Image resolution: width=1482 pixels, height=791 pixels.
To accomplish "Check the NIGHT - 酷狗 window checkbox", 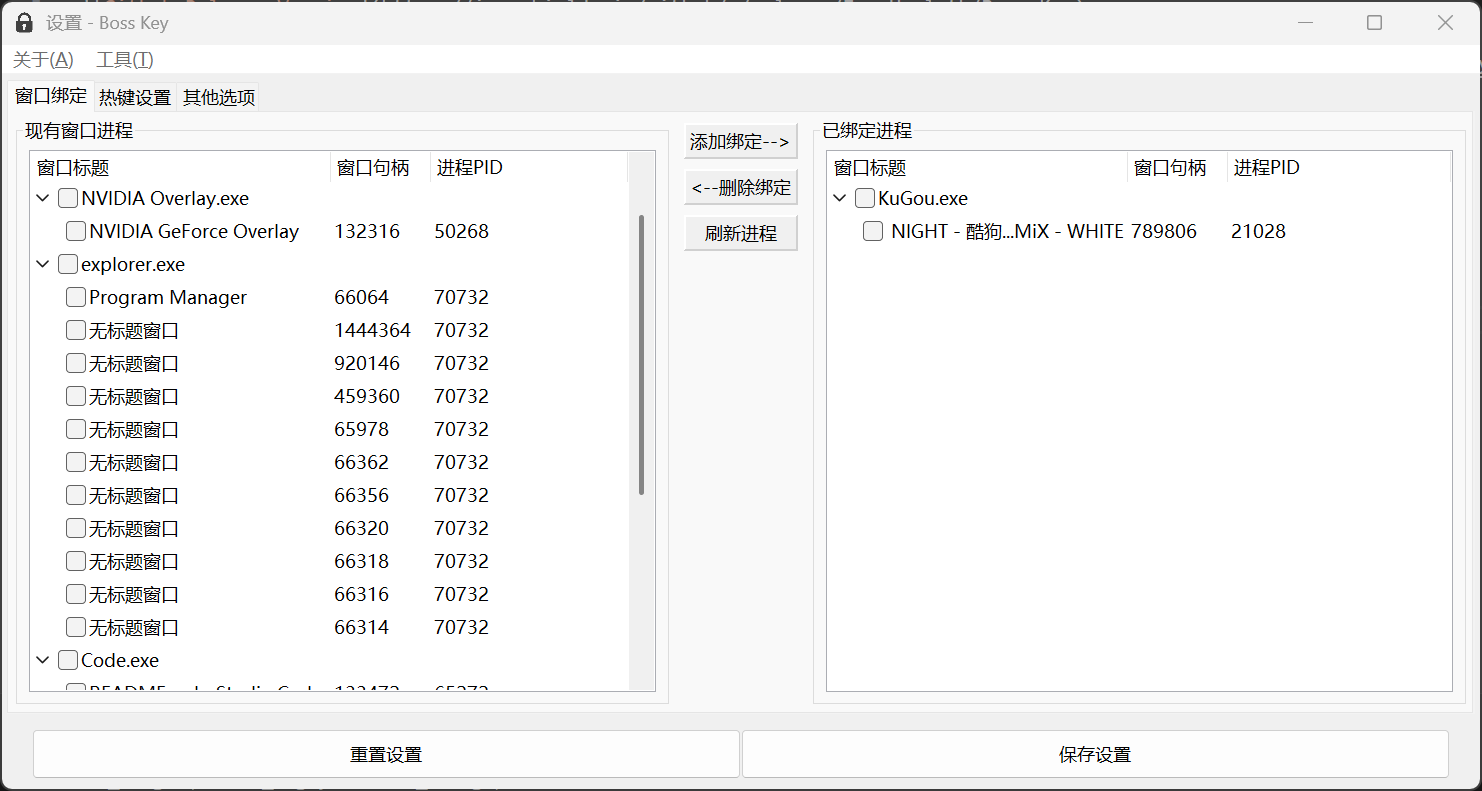I will (x=873, y=231).
